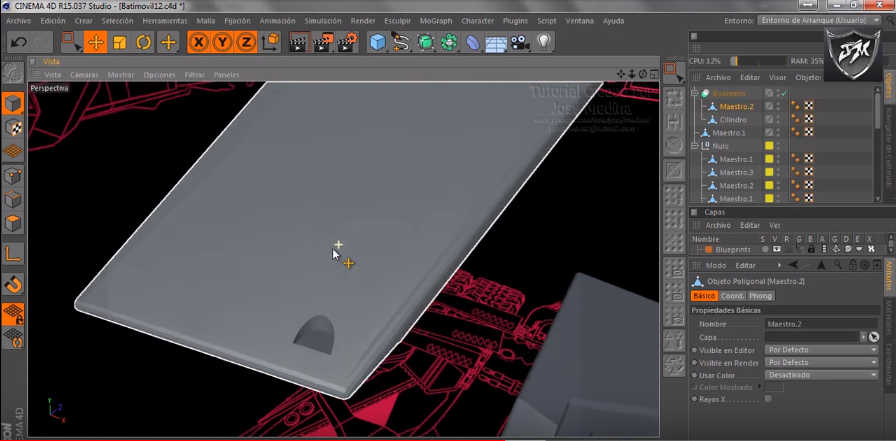The width and height of the screenshot is (896, 441).
Task: Click the Attributes search magnifier
Action: click(x=838, y=265)
